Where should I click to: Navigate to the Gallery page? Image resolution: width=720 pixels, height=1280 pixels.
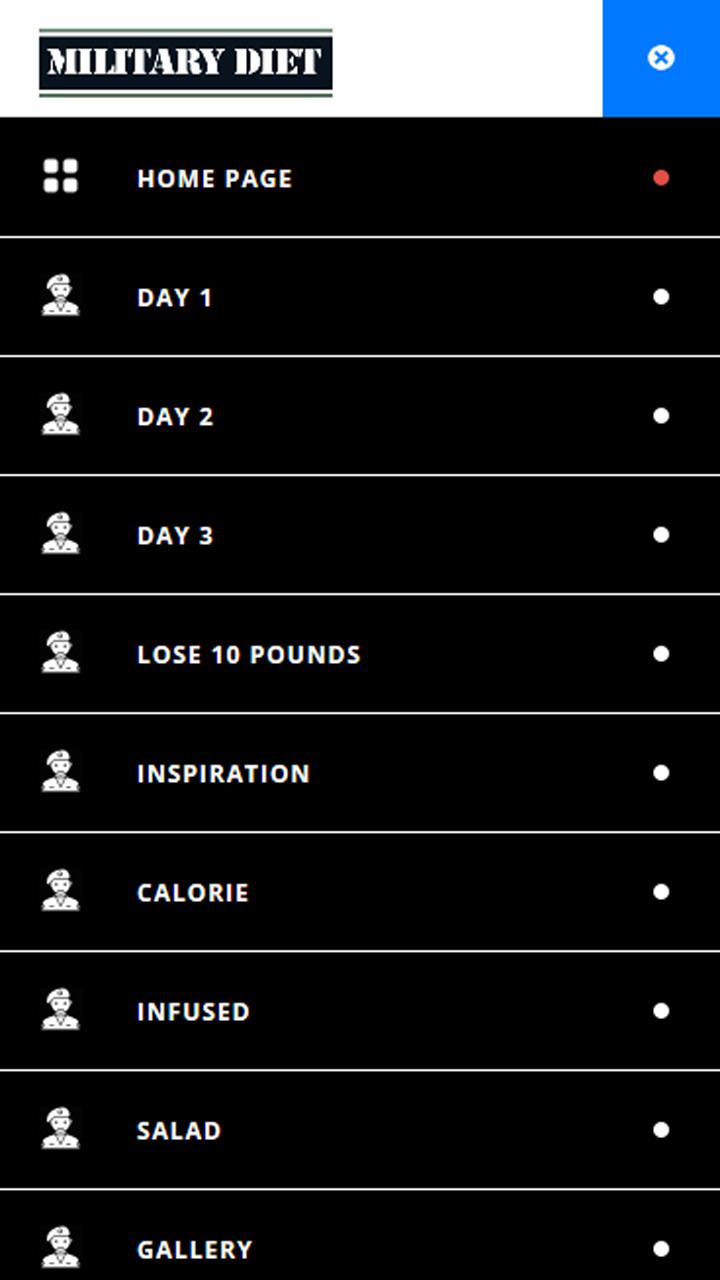tap(194, 1250)
